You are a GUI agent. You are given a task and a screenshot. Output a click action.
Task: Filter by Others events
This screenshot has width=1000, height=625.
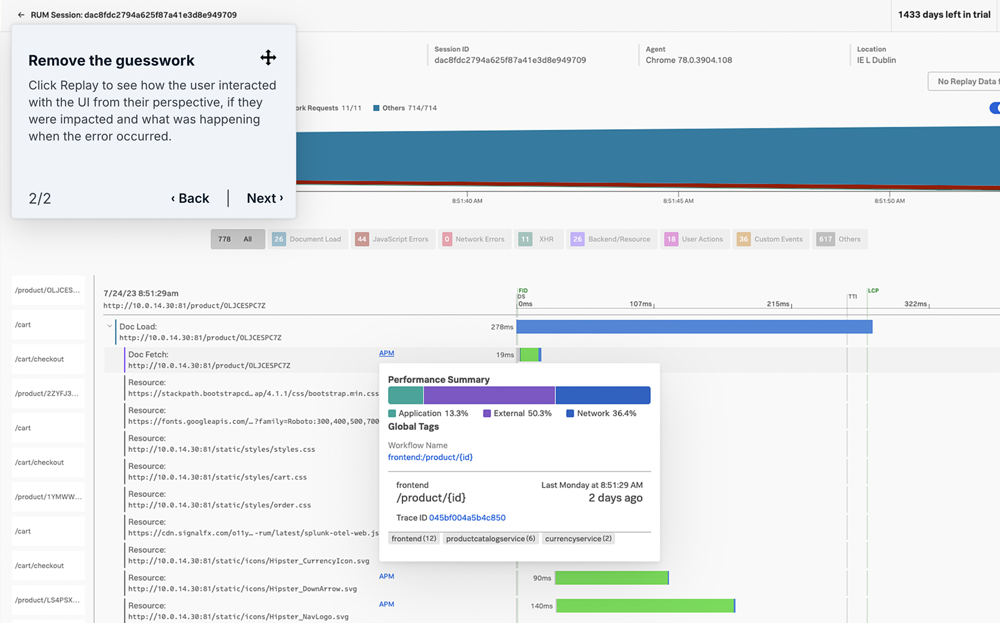pyautogui.click(x=840, y=239)
